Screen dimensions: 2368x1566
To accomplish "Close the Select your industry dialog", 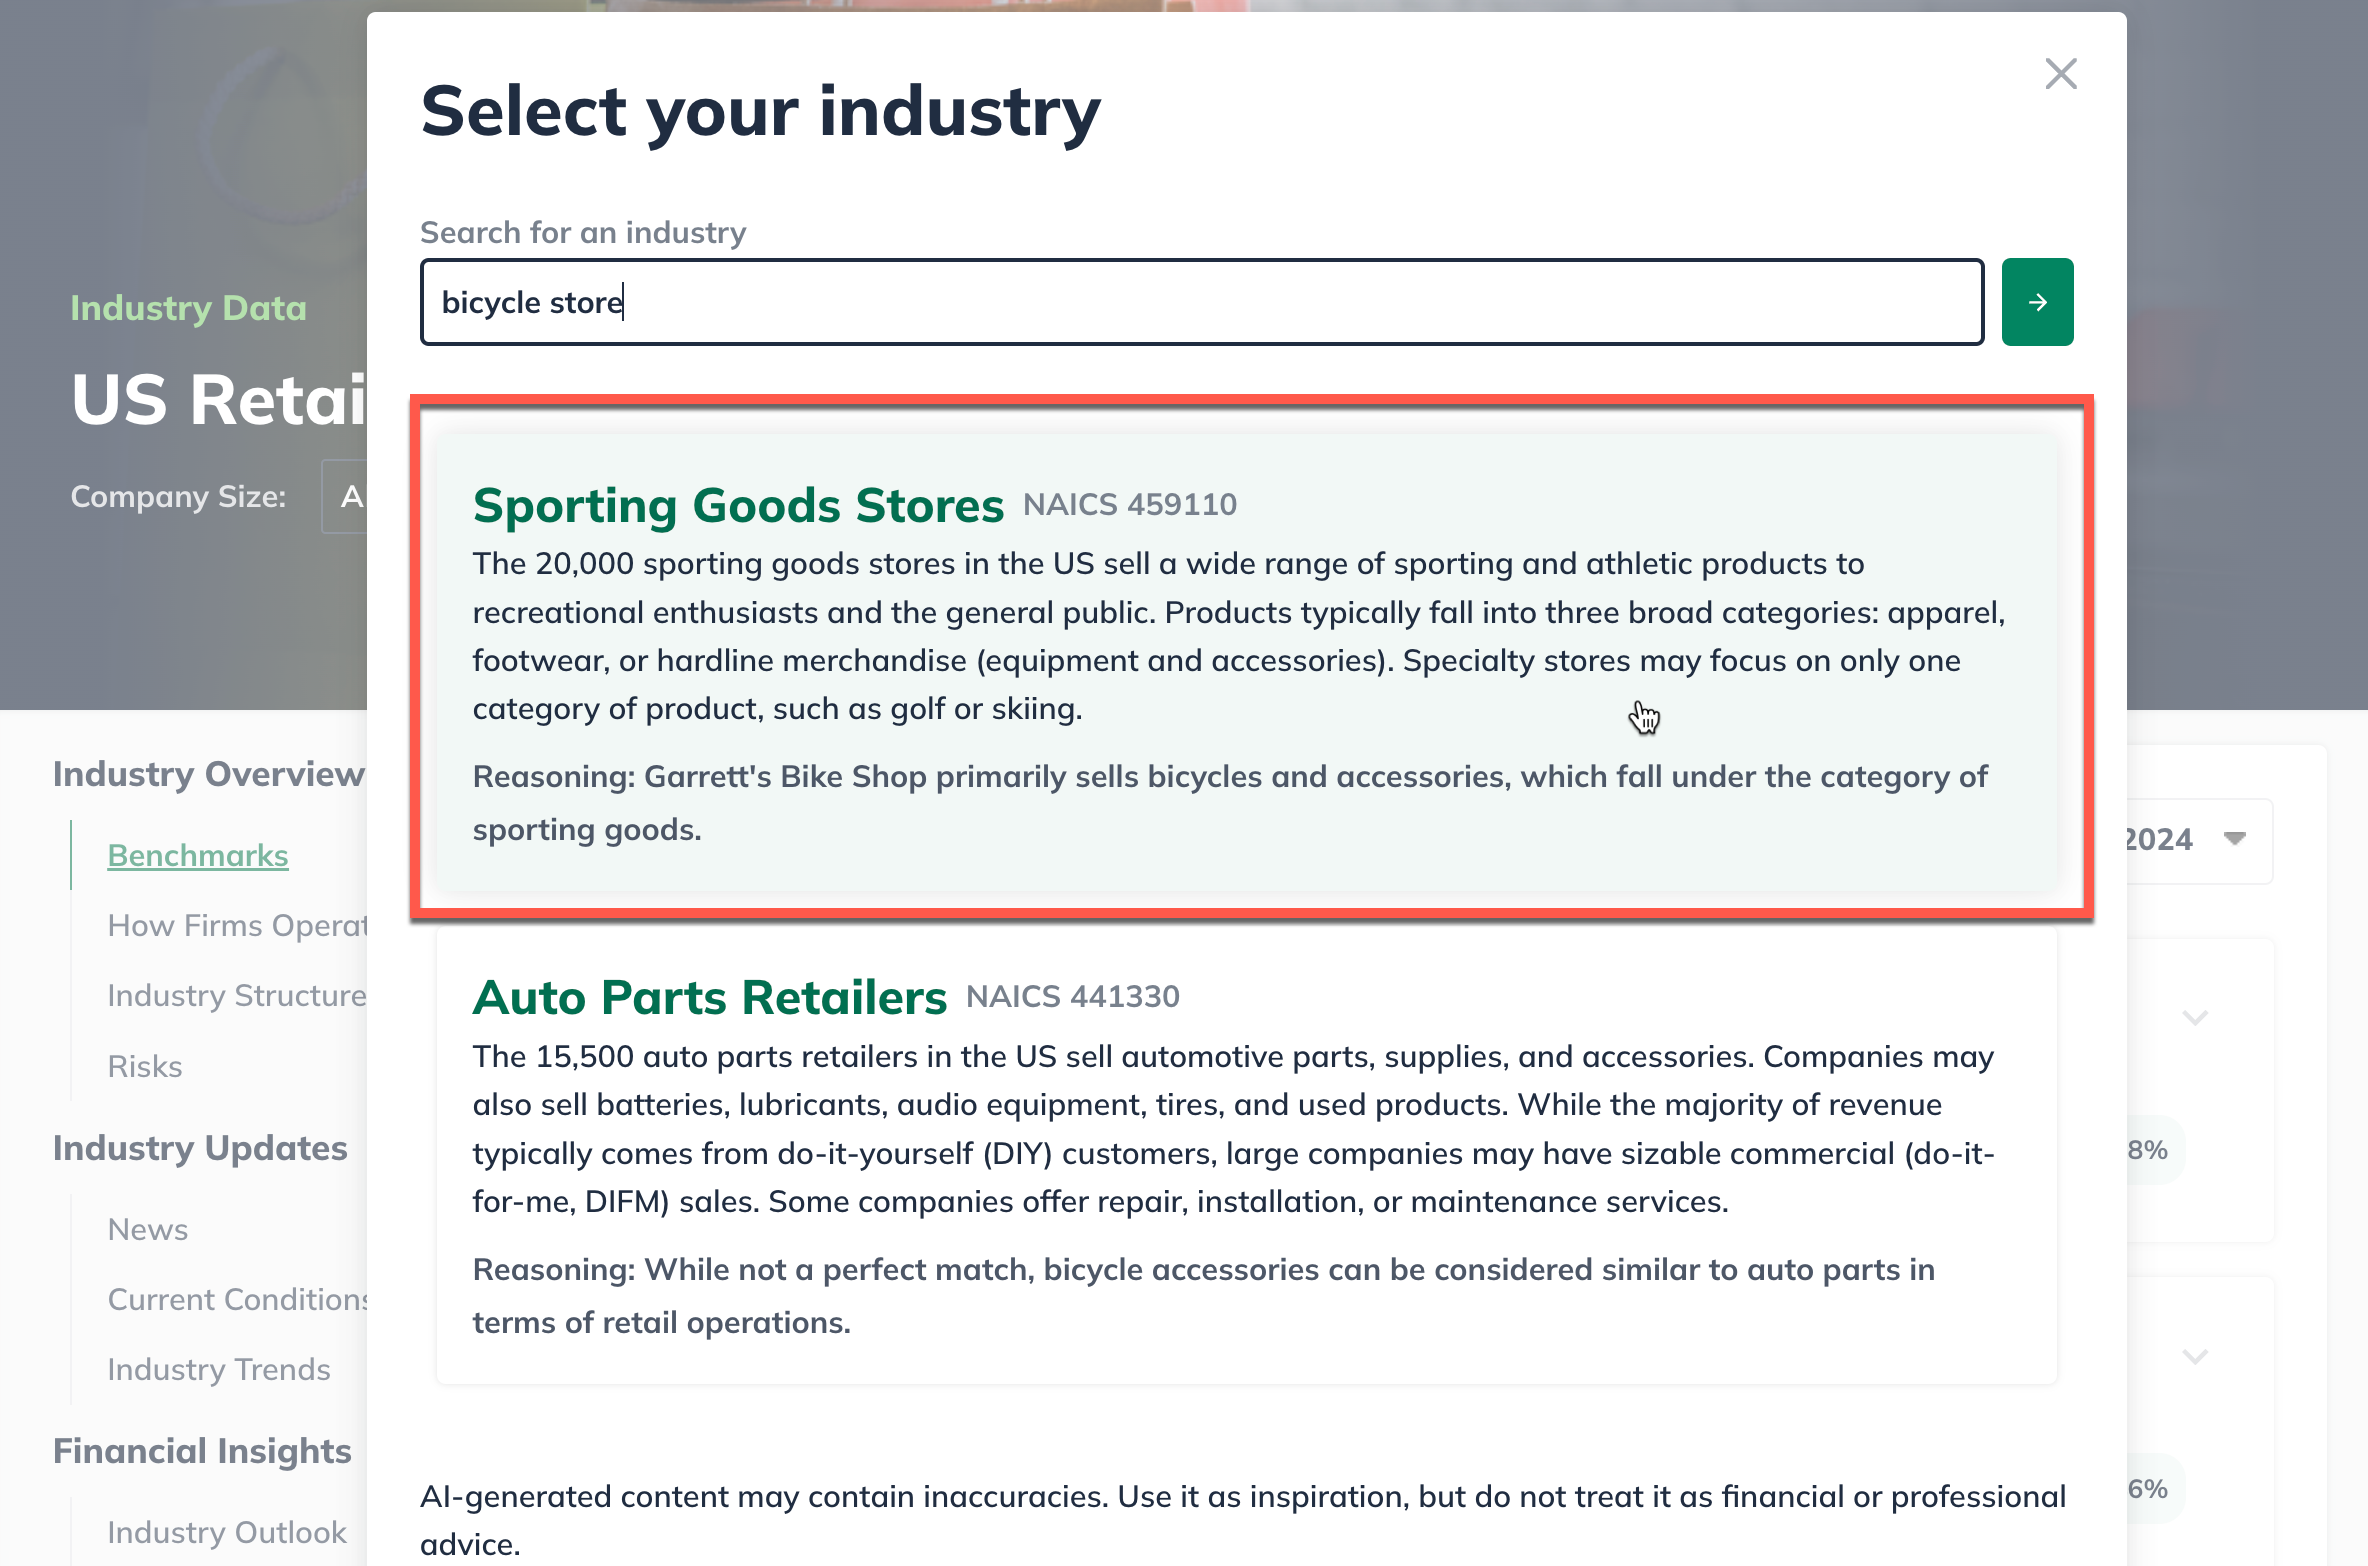I will 2061,74.
